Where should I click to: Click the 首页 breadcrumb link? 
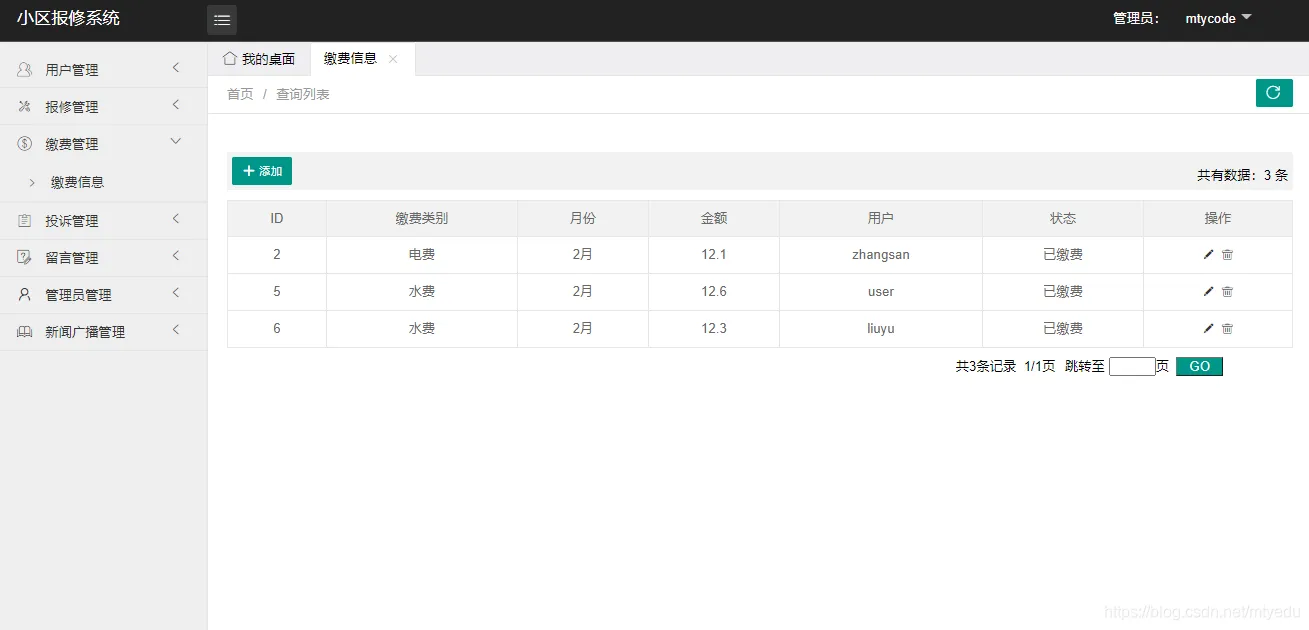[240, 94]
